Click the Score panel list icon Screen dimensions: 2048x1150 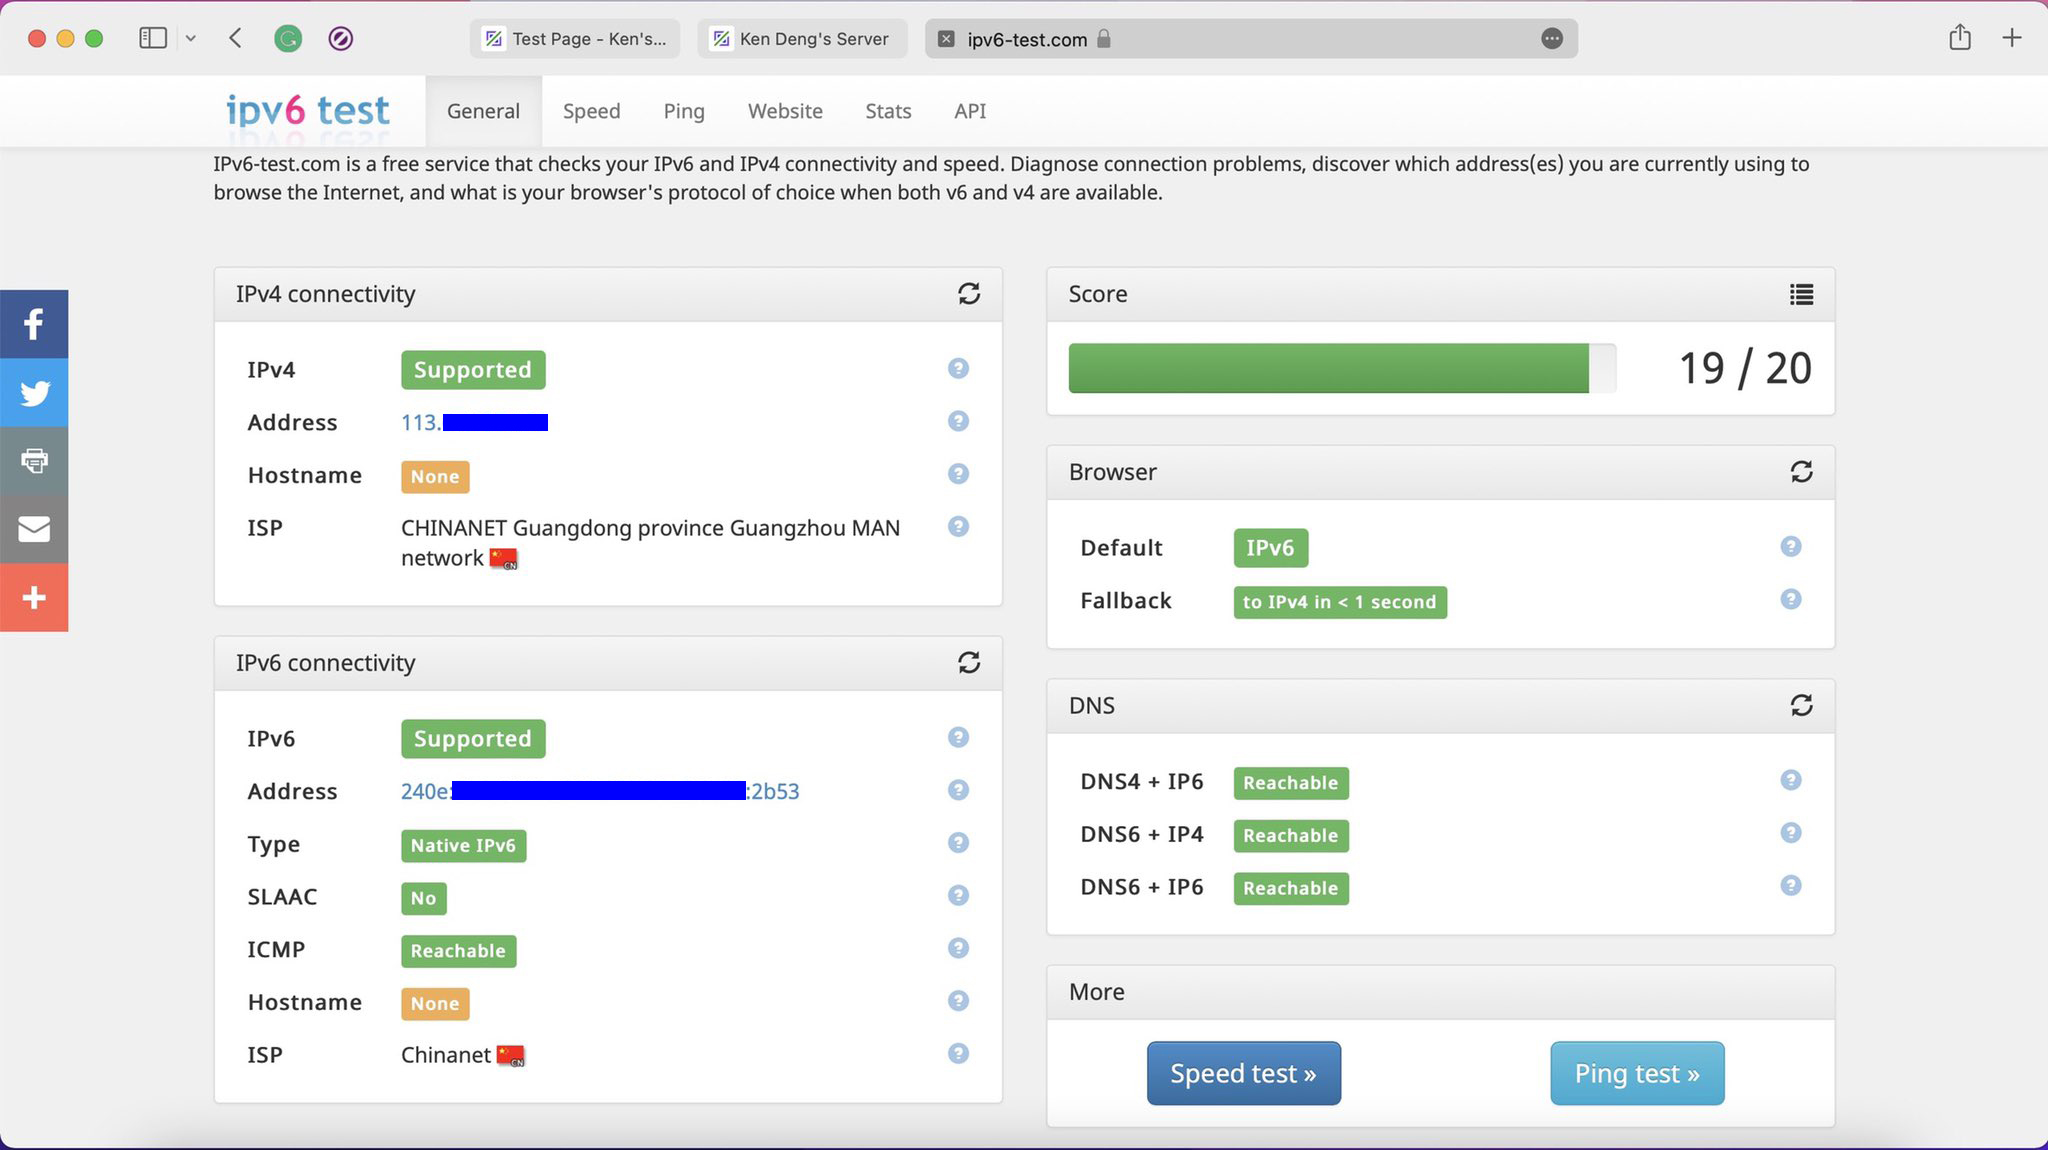click(1800, 294)
